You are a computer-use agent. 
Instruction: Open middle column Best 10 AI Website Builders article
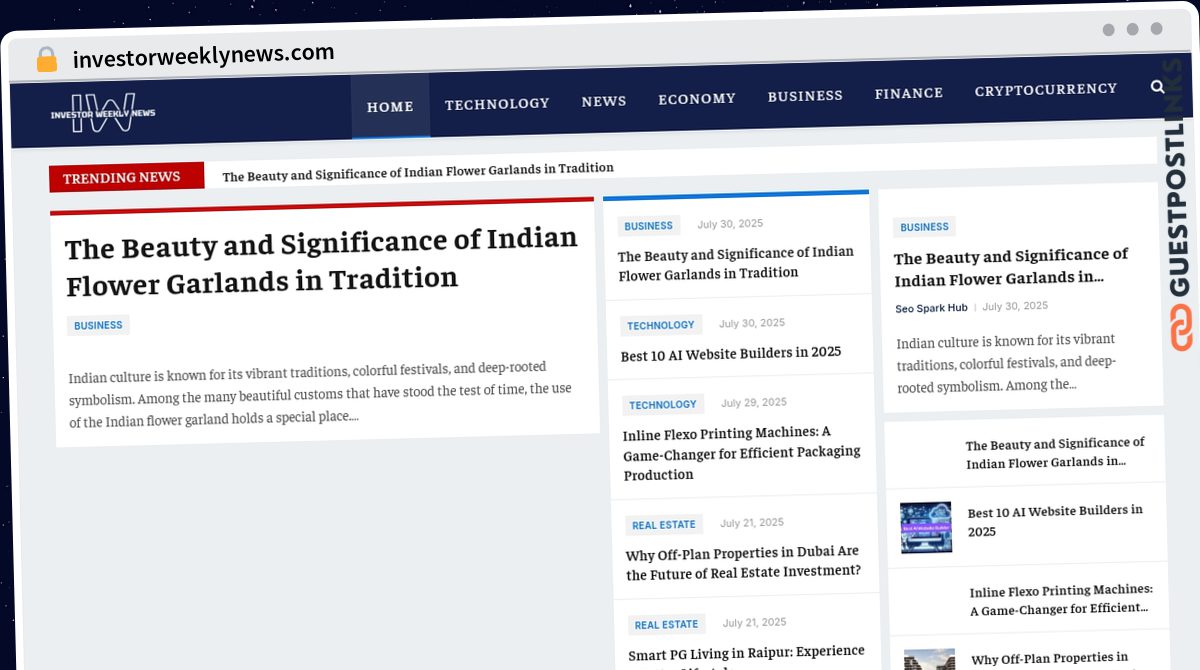click(x=731, y=353)
